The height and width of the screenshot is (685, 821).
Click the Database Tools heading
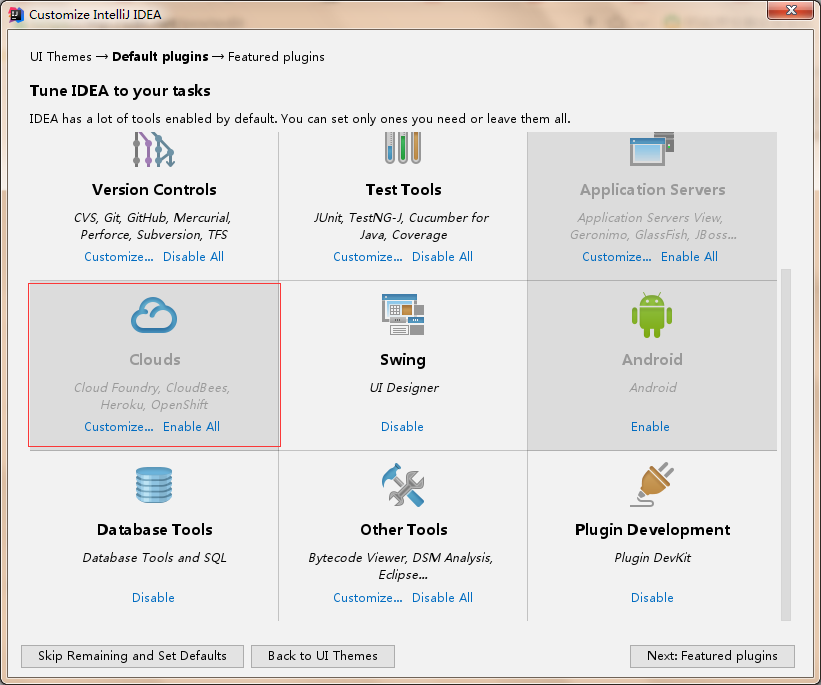tap(154, 530)
